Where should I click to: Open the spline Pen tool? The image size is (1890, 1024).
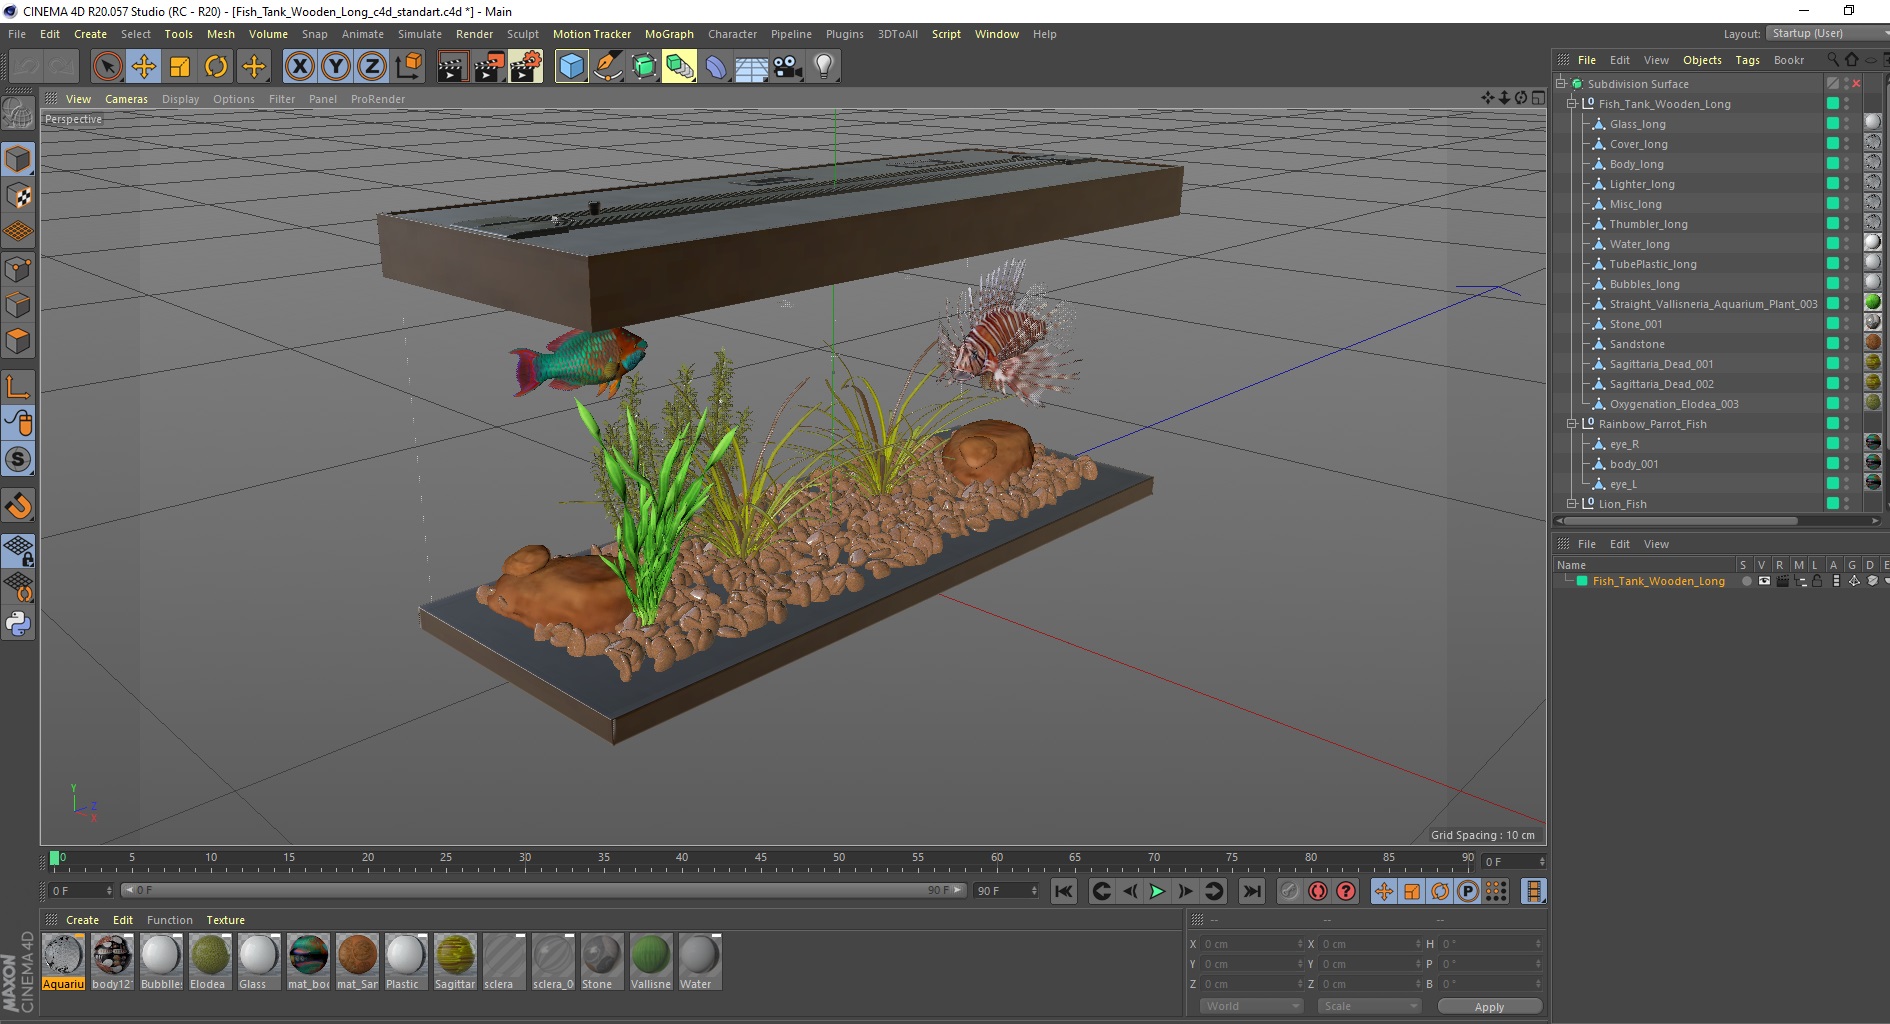607,67
